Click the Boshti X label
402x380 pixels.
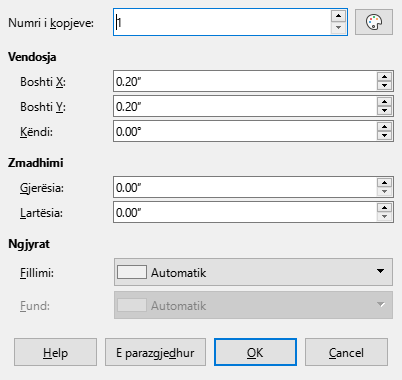point(43,82)
